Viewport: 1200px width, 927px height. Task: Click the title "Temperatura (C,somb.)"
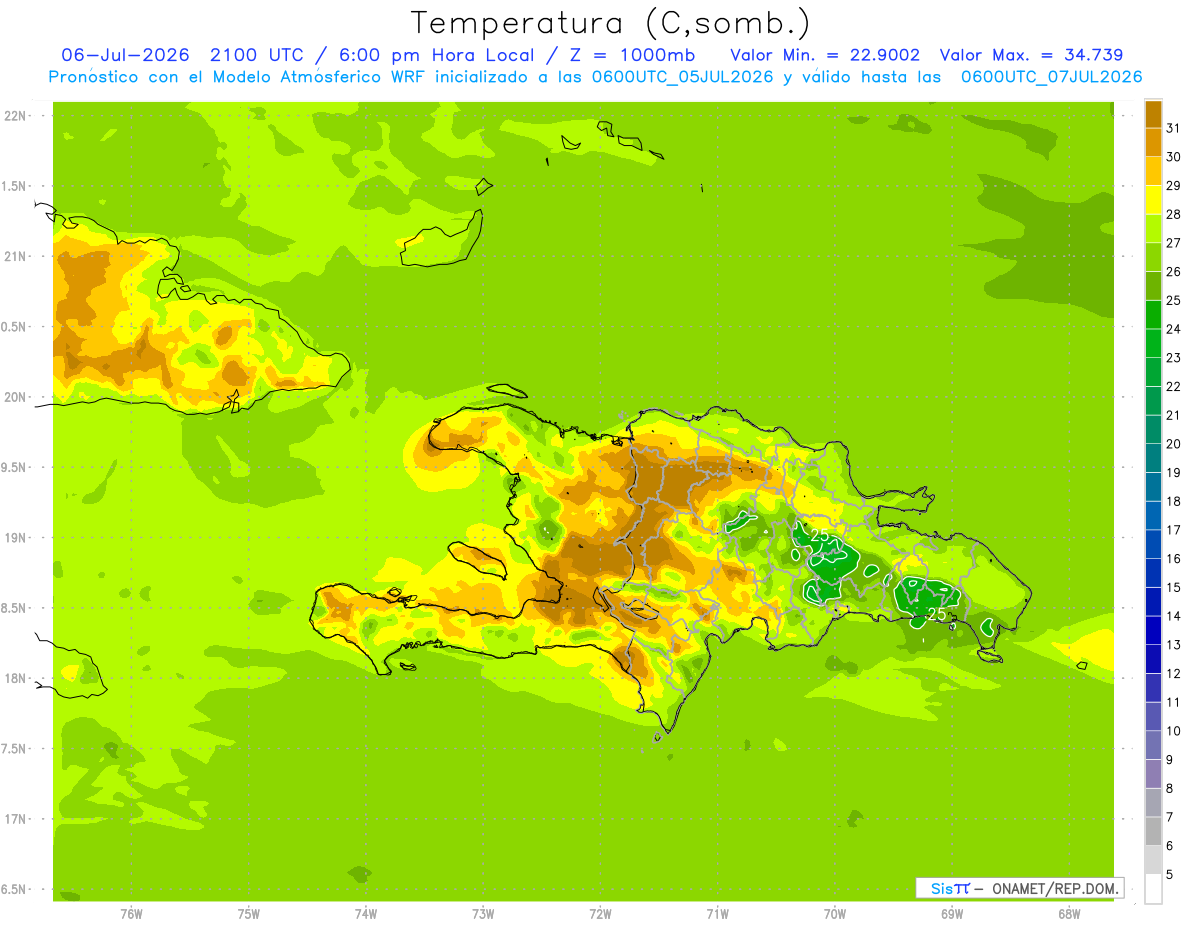pos(611,23)
